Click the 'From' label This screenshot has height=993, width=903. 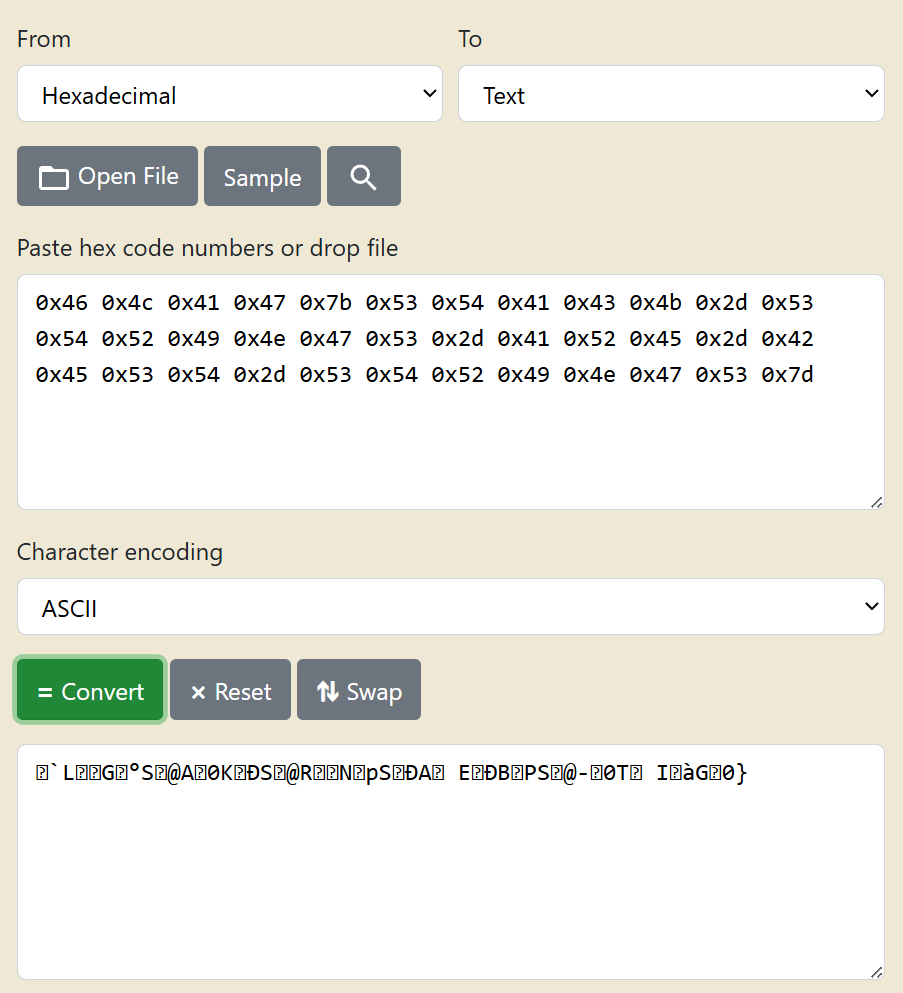click(44, 39)
